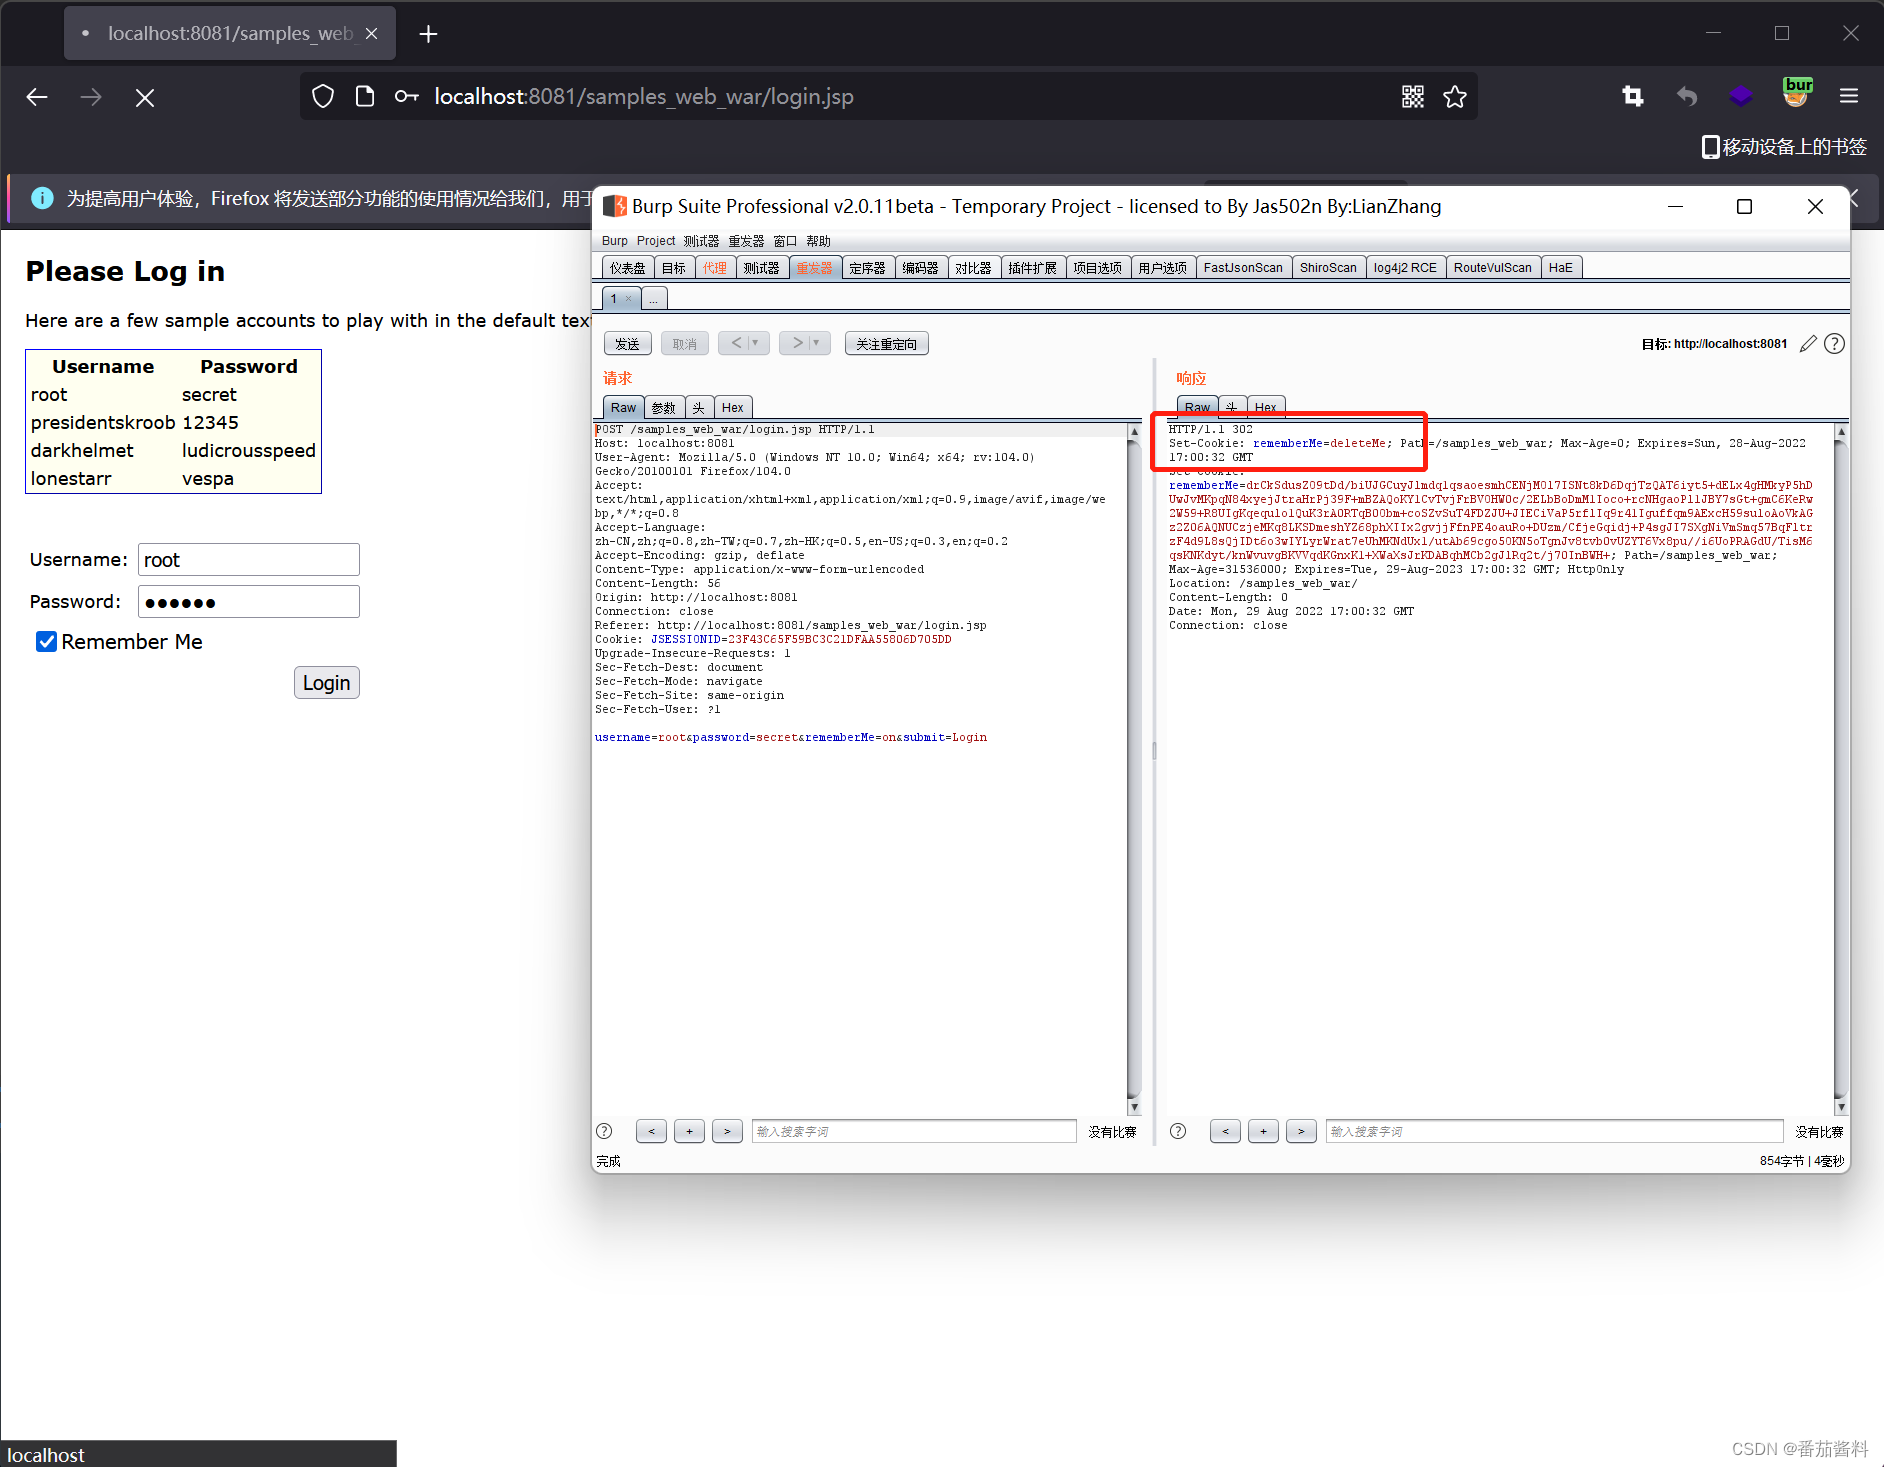Switch to the 编码器 tab
The image size is (1884, 1467).
tap(921, 268)
